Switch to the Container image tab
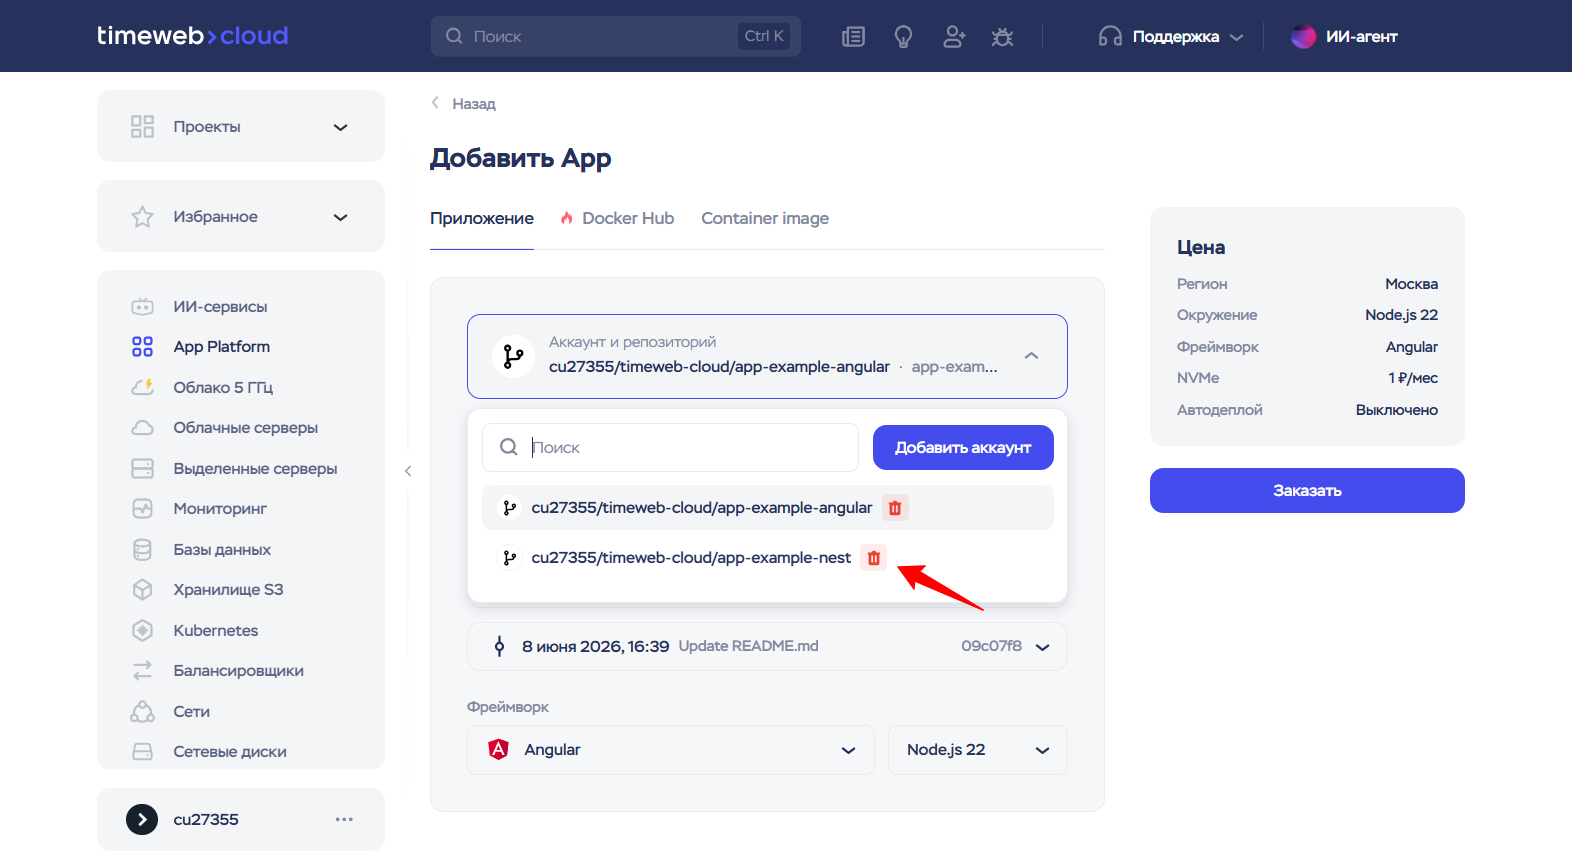The height and width of the screenshot is (861, 1572). point(765,218)
